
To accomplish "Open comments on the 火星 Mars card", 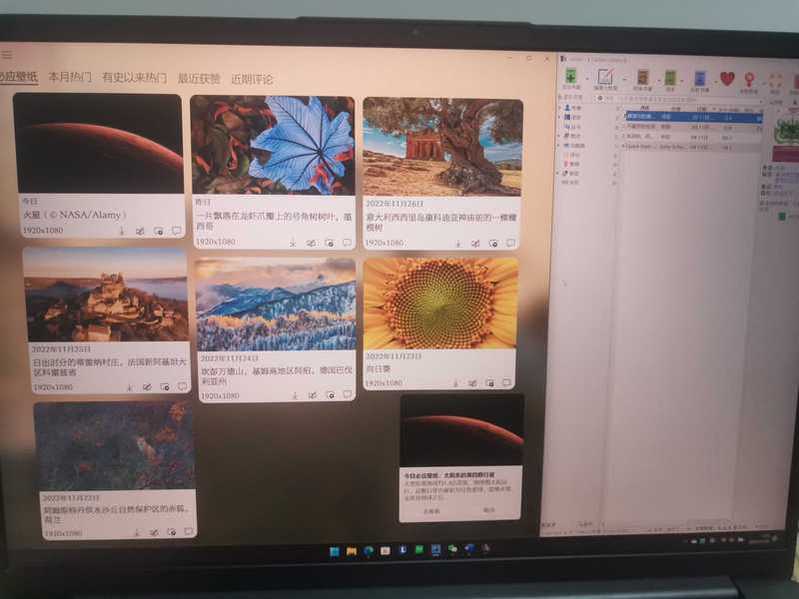I will click(177, 231).
